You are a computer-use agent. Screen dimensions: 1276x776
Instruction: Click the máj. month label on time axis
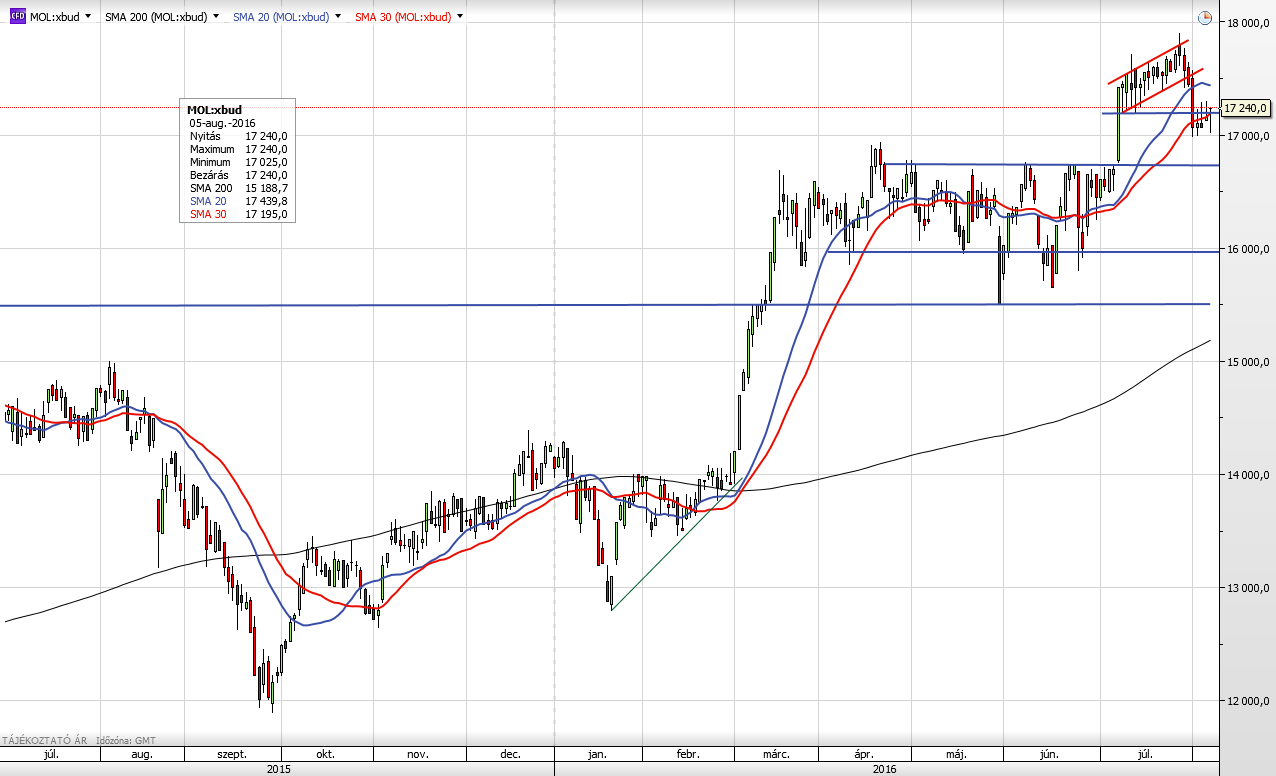pyautogui.click(x=958, y=754)
